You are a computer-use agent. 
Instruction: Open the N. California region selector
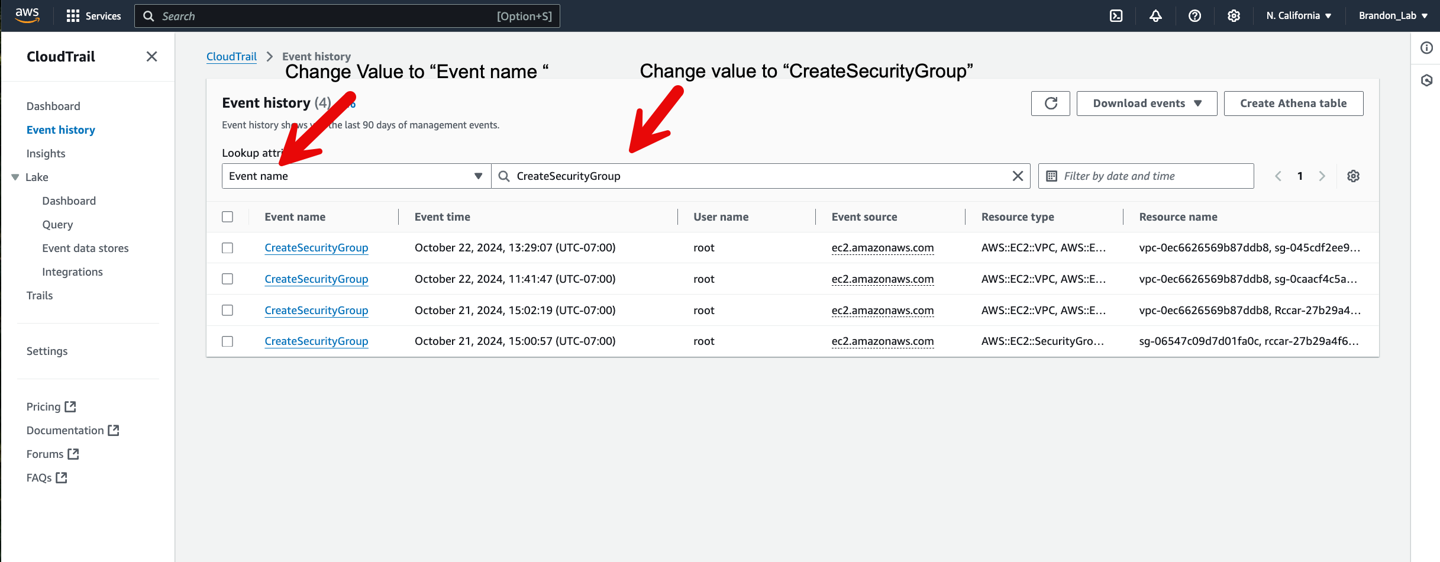(1299, 16)
